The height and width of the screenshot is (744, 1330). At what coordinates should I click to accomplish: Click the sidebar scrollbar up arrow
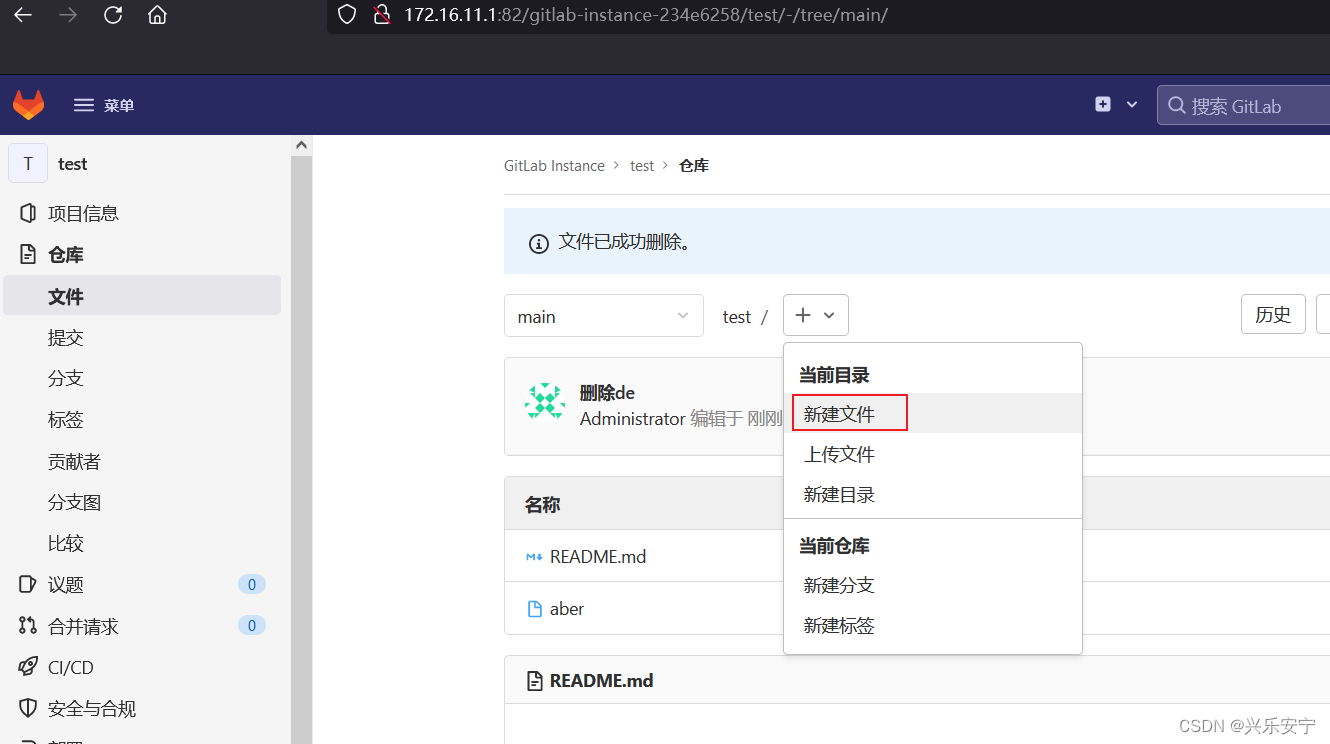301,145
